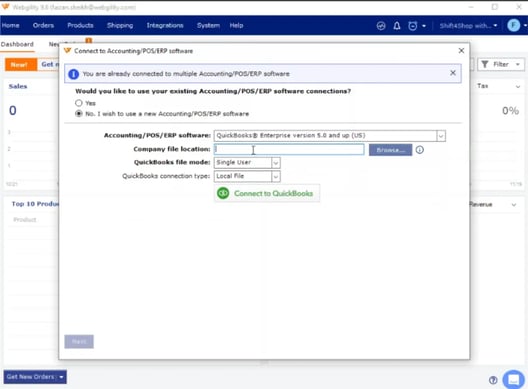Image resolution: width=528 pixels, height=389 pixels.
Task: Open the Products menu
Action: pos(80,25)
